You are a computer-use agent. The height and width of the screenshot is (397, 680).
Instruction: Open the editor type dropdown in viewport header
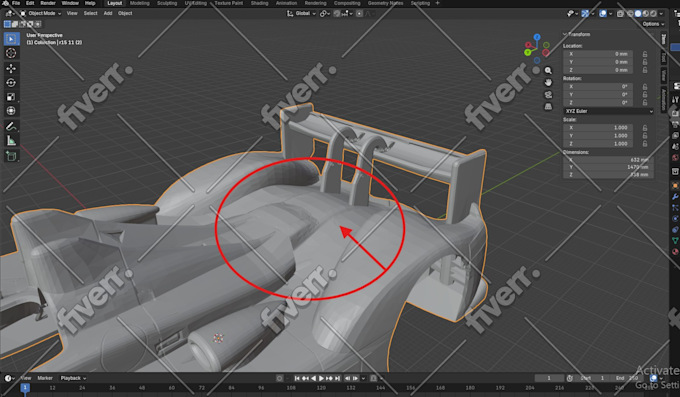click(9, 13)
